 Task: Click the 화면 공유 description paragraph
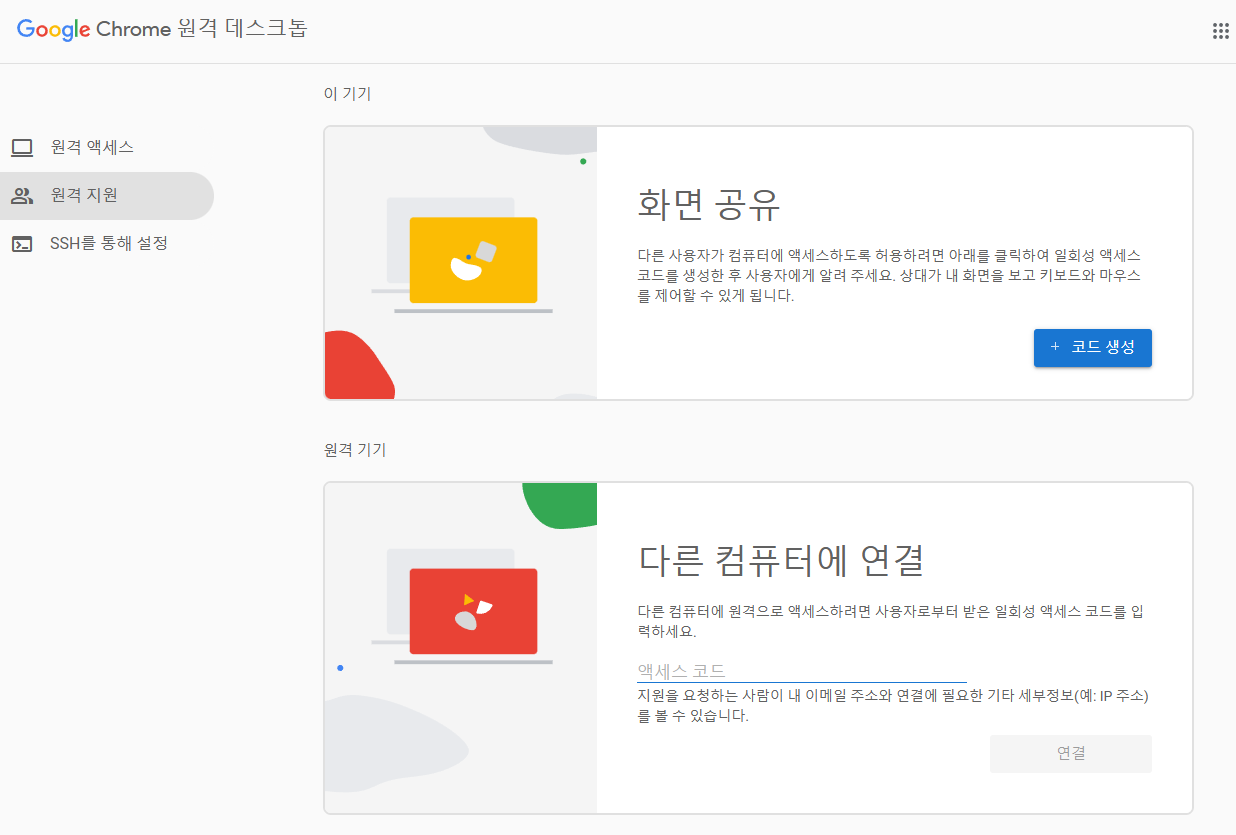tap(889, 276)
